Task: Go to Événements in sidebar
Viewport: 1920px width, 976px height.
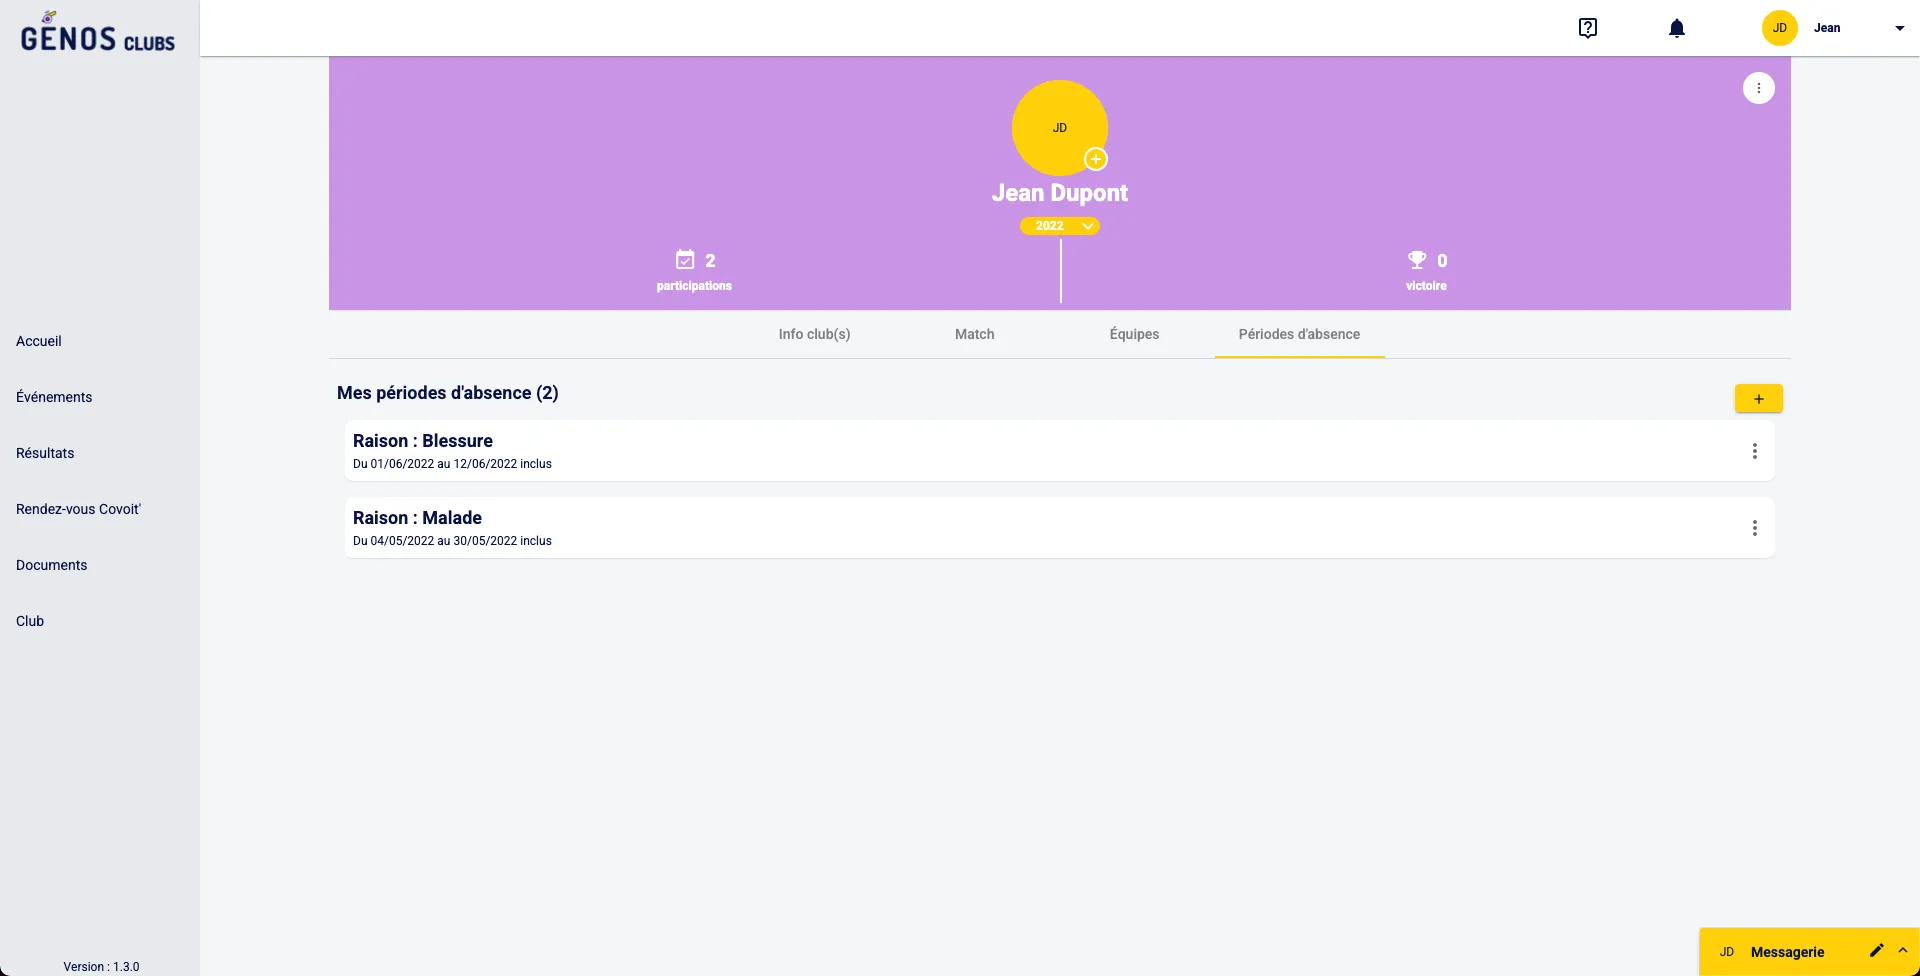Action: coord(54,397)
